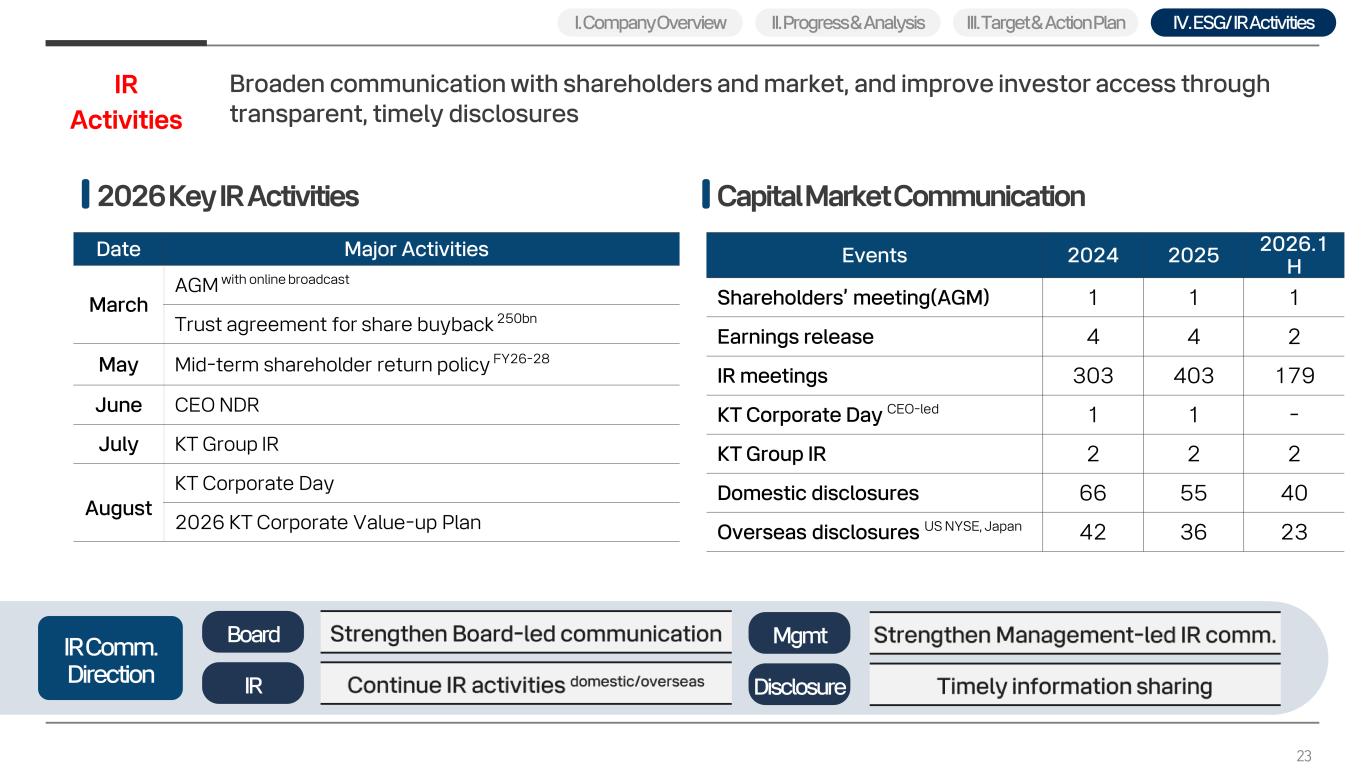Click the 2026 Key IR Activities heading

click(x=227, y=196)
